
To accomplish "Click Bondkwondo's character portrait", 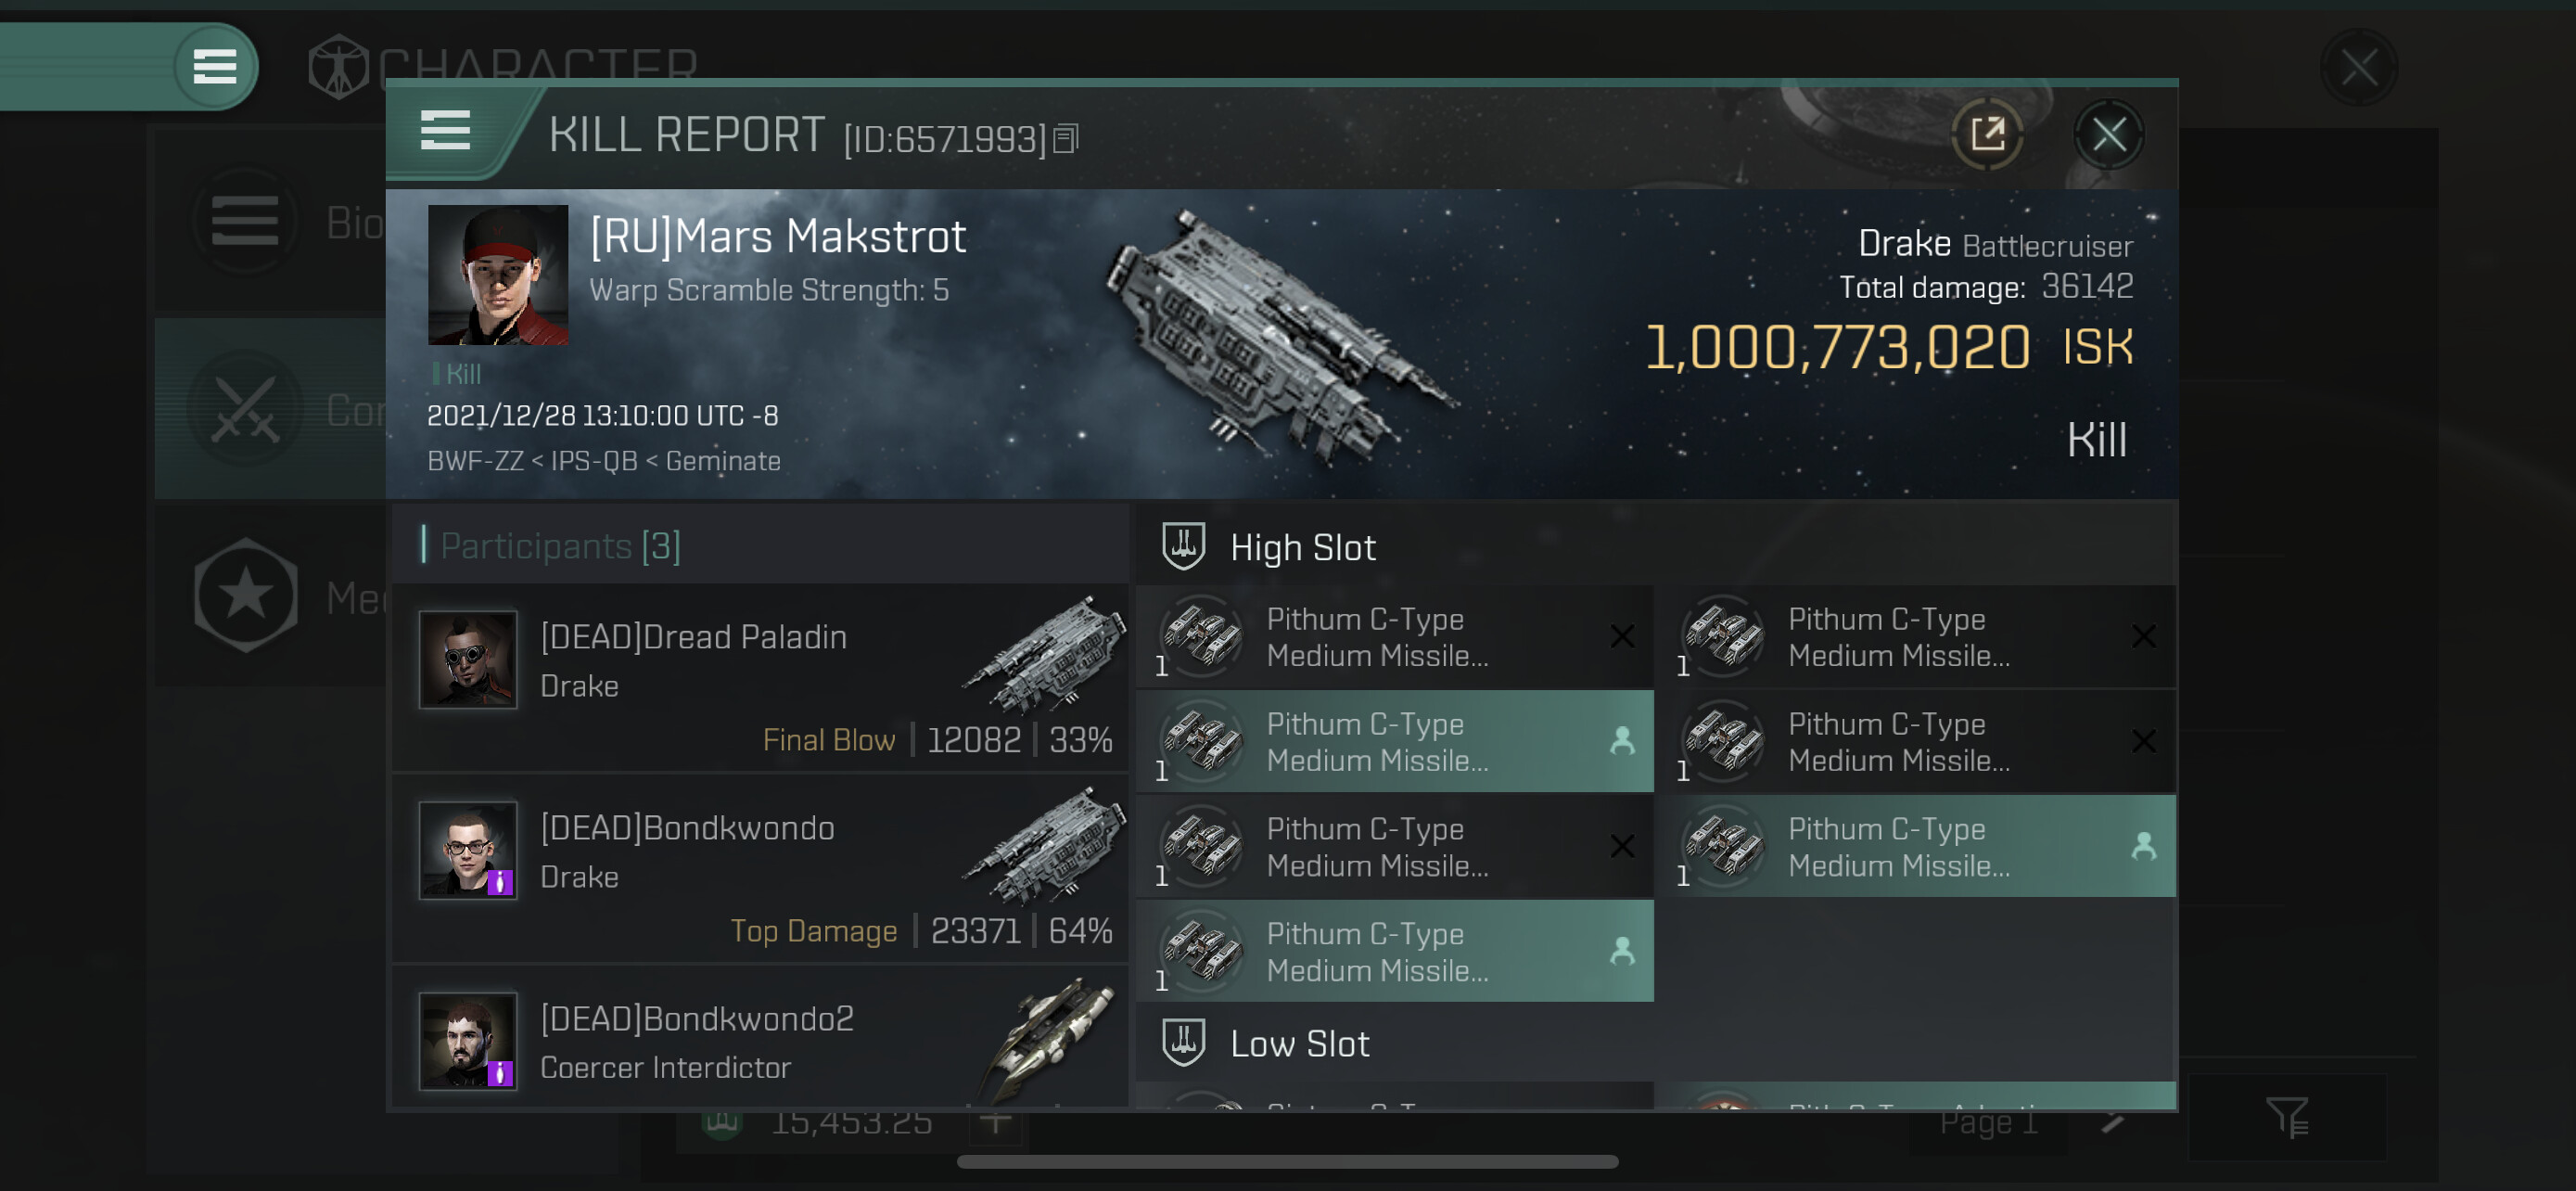I will 468,850.
